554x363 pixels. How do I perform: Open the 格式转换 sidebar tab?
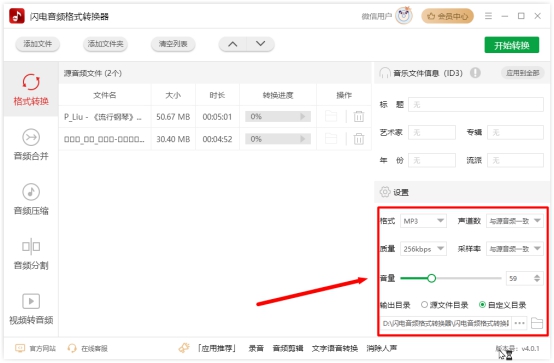click(31, 89)
